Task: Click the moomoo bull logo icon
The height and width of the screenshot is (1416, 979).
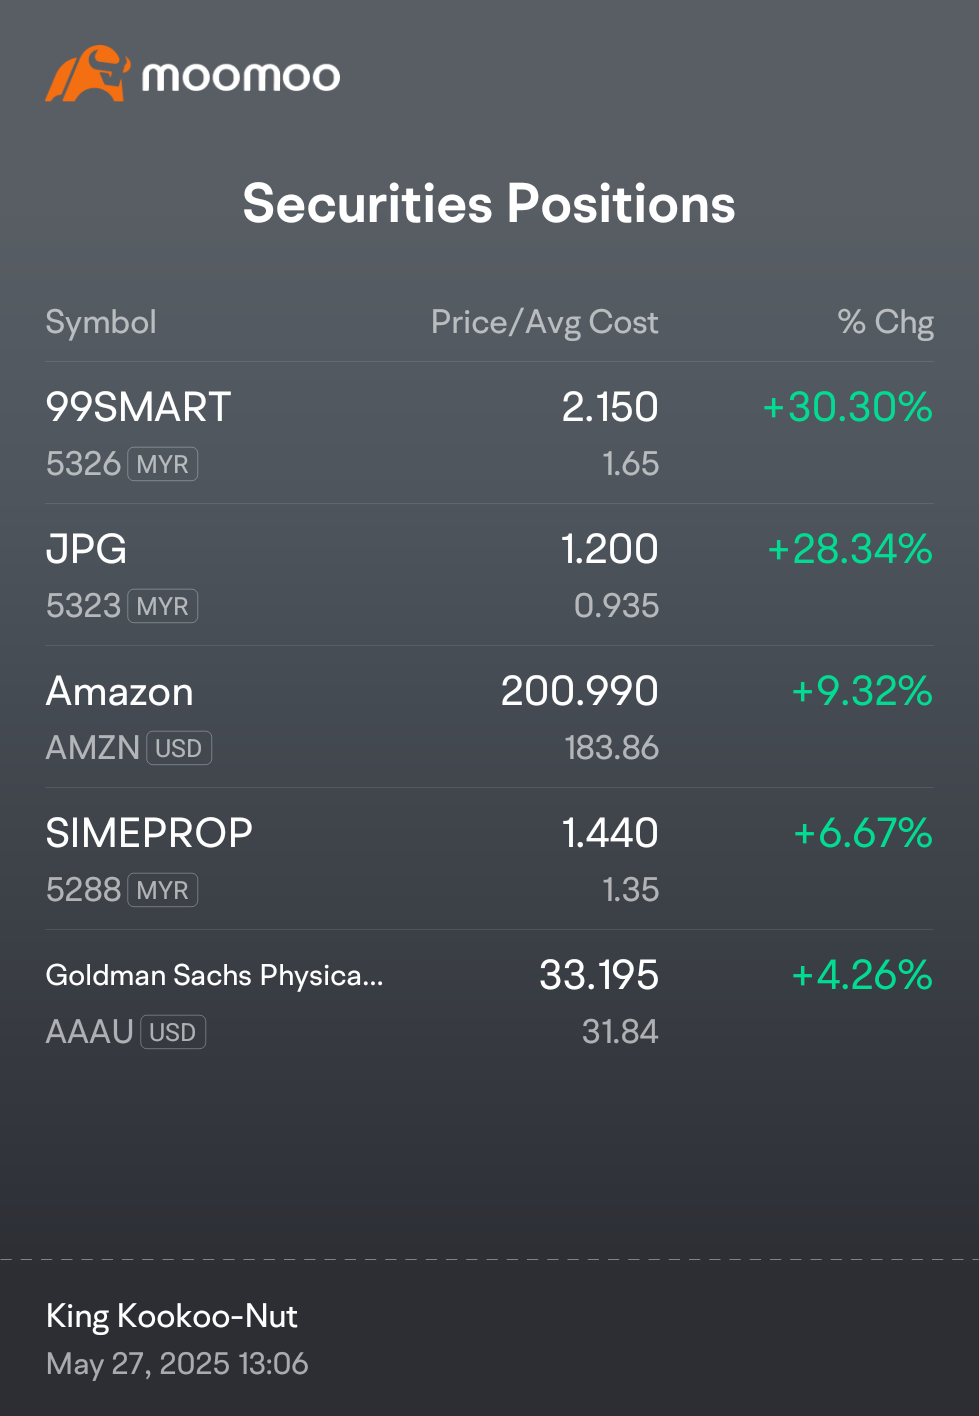Action: pyautogui.click(x=88, y=74)
